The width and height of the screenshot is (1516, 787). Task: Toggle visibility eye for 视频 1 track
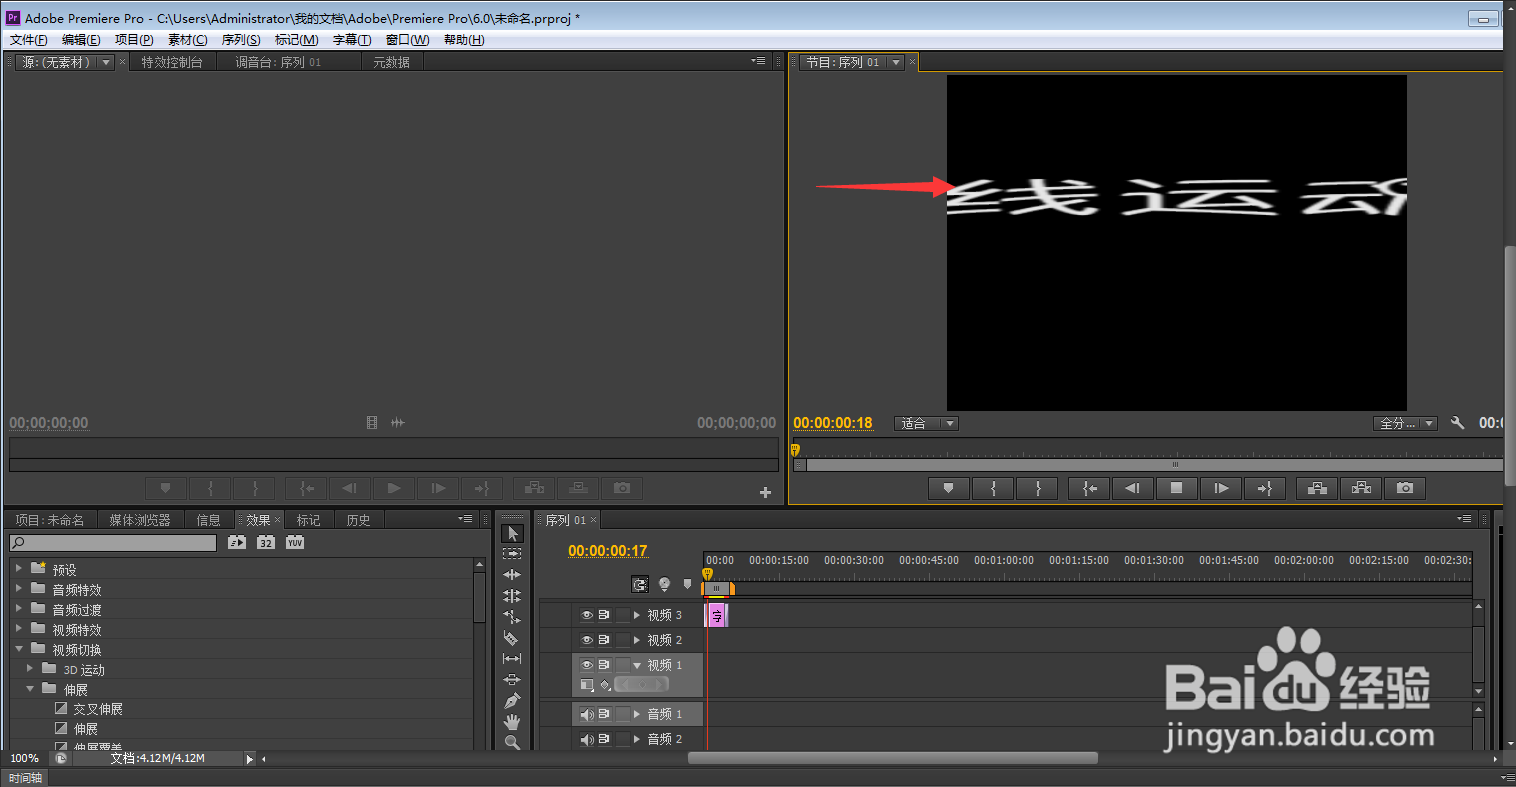(587, 665)
